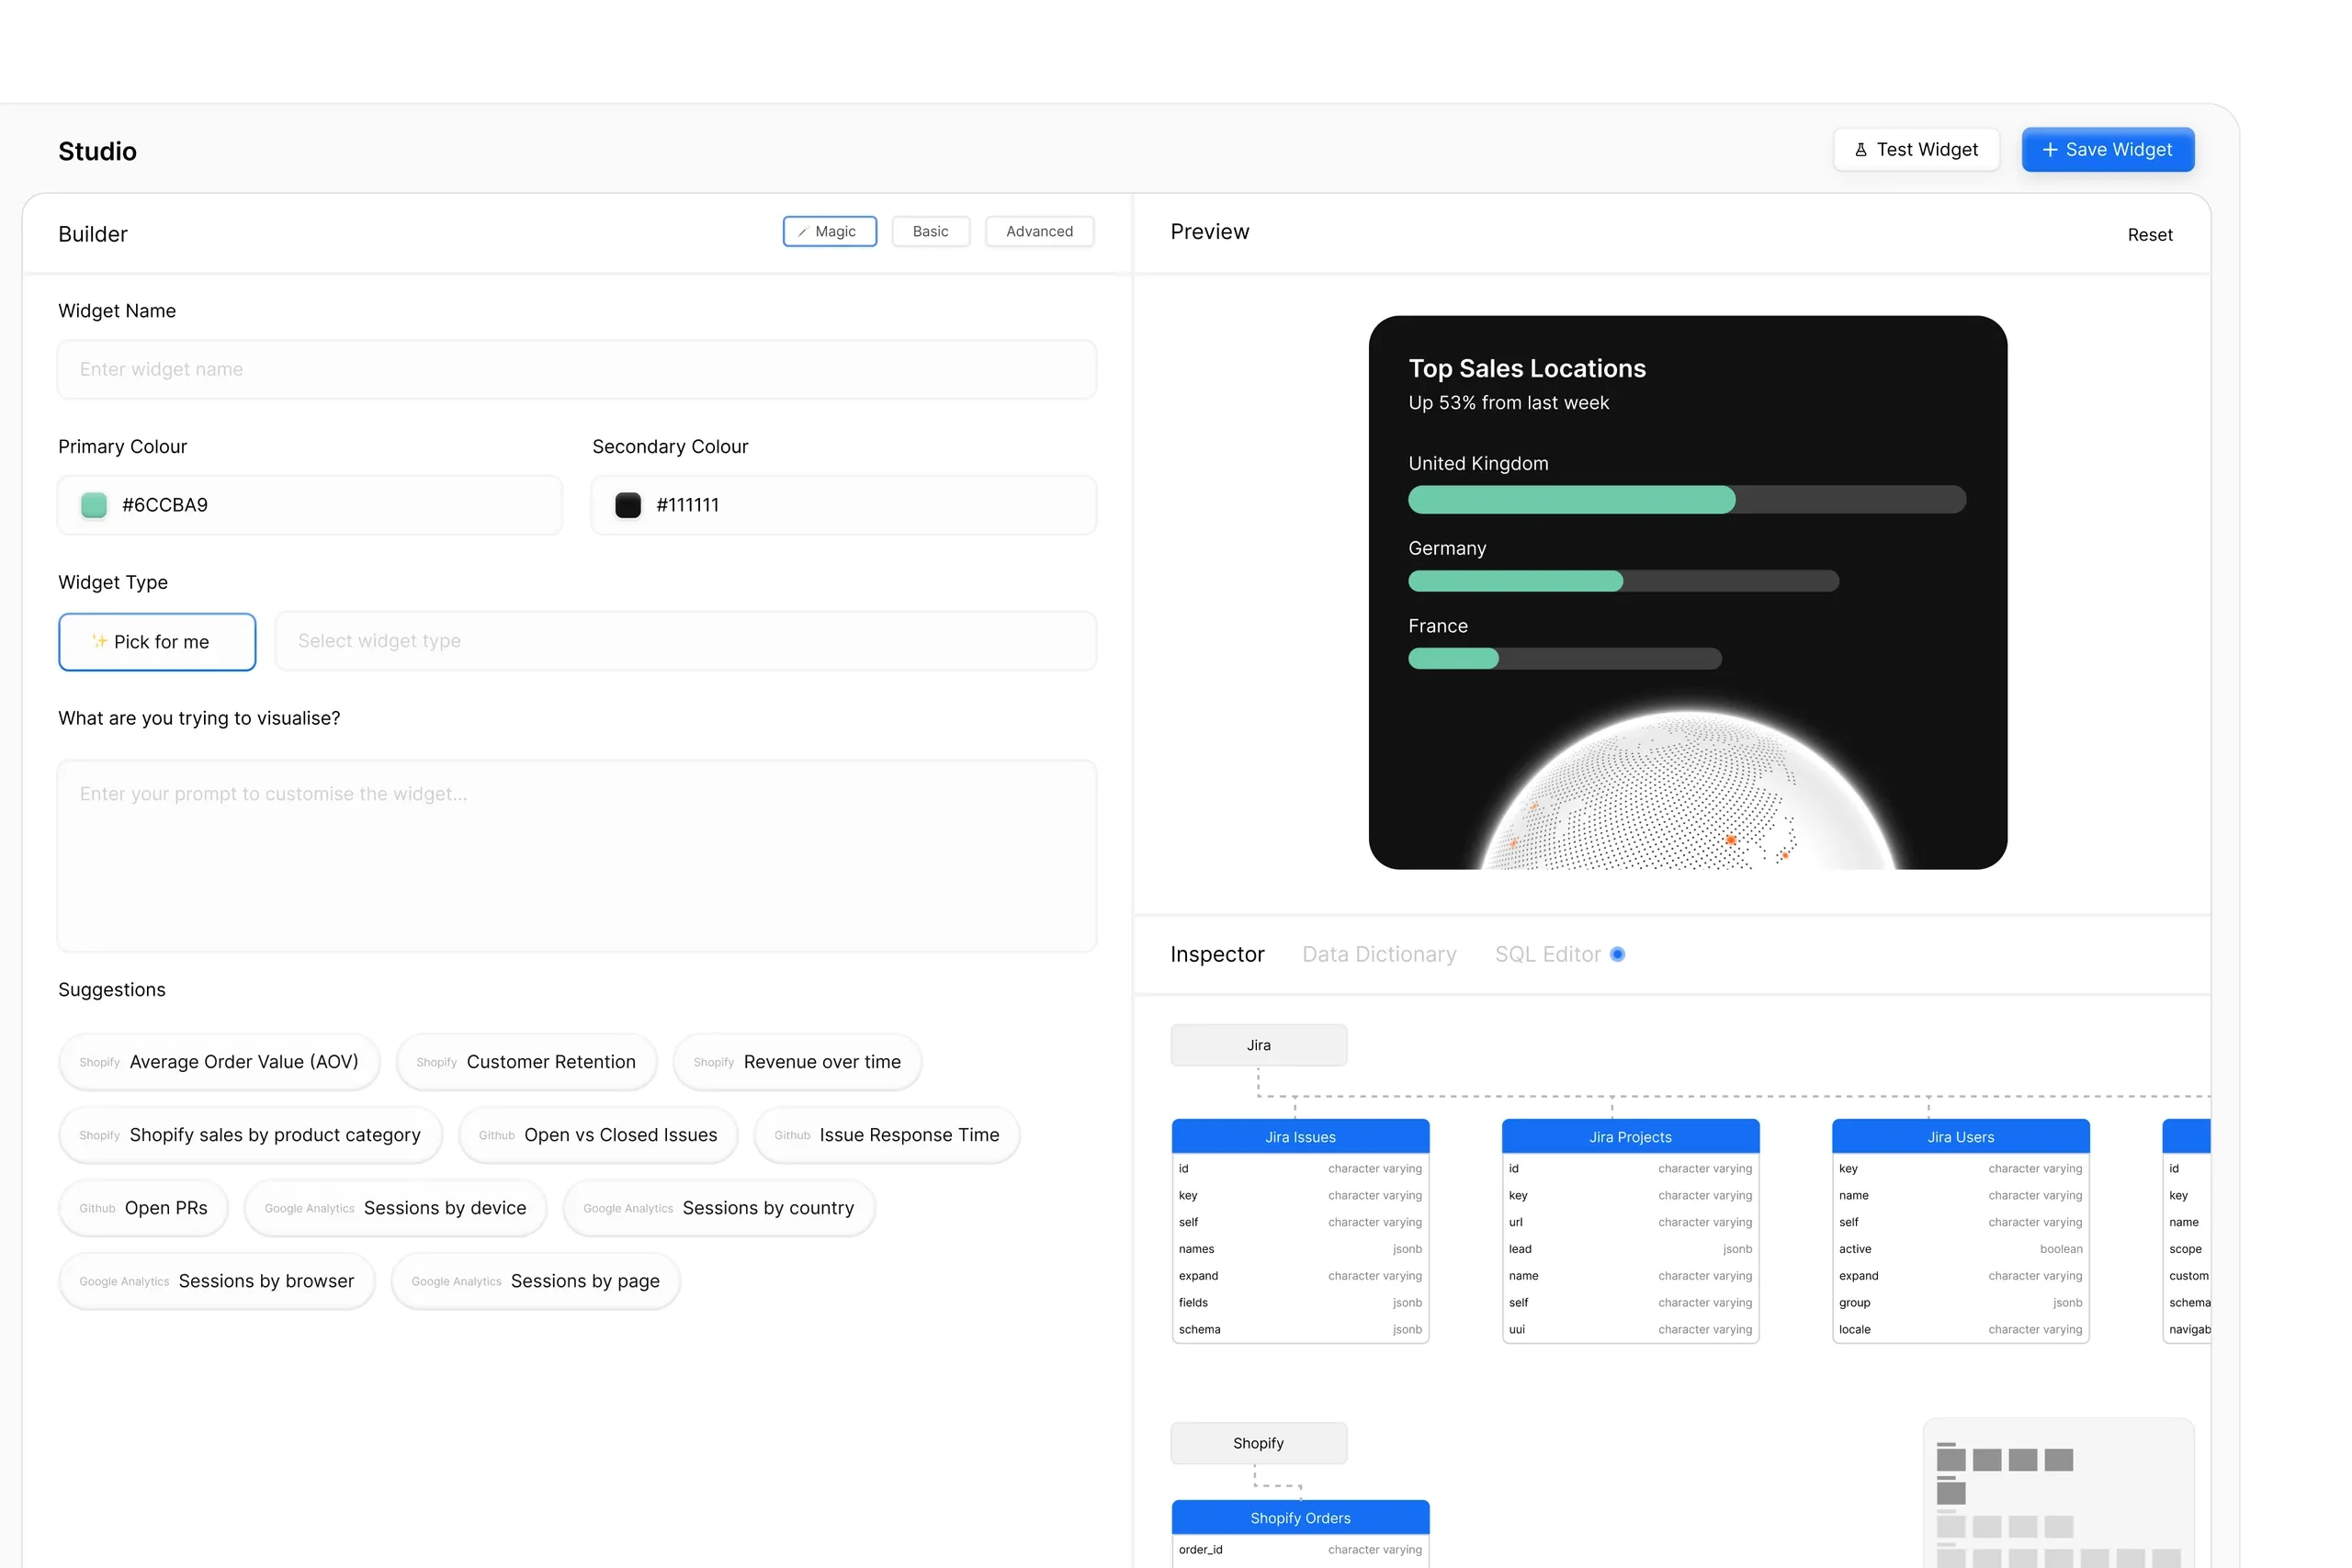
Task: Switch builder to Magic mode
Action: [829, 231]
